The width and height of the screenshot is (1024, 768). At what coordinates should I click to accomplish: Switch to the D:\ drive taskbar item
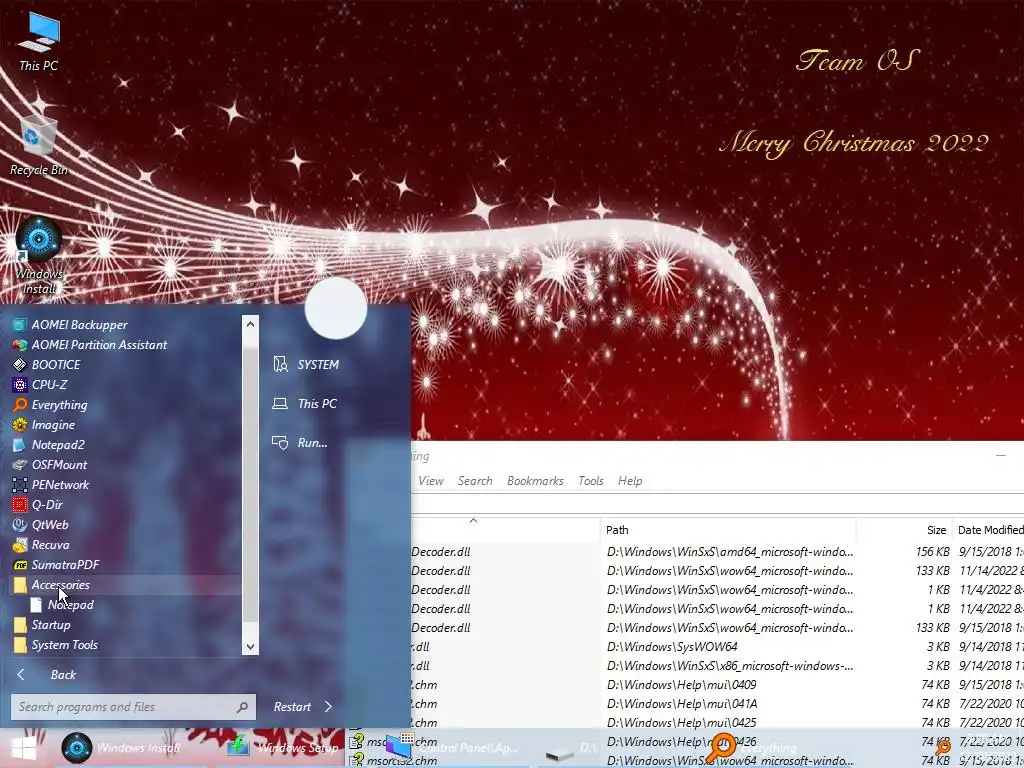571,748
